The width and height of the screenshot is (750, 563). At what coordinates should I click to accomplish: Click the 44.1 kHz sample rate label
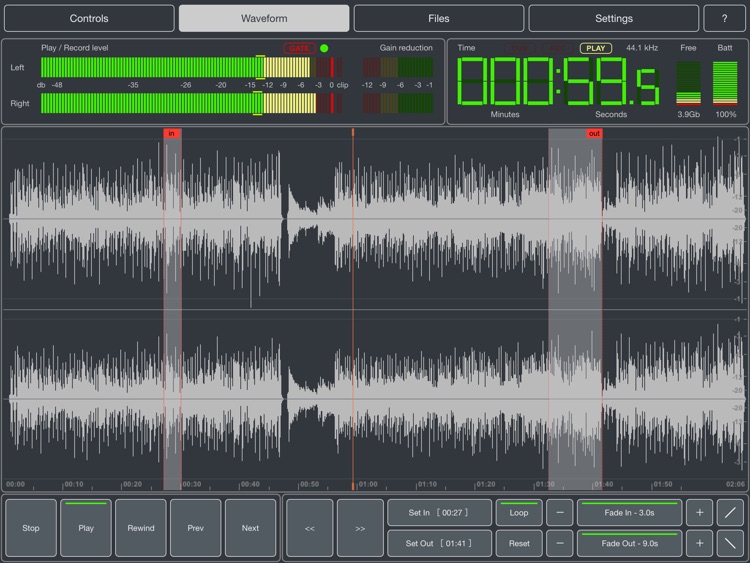click(x=642, y=48)
